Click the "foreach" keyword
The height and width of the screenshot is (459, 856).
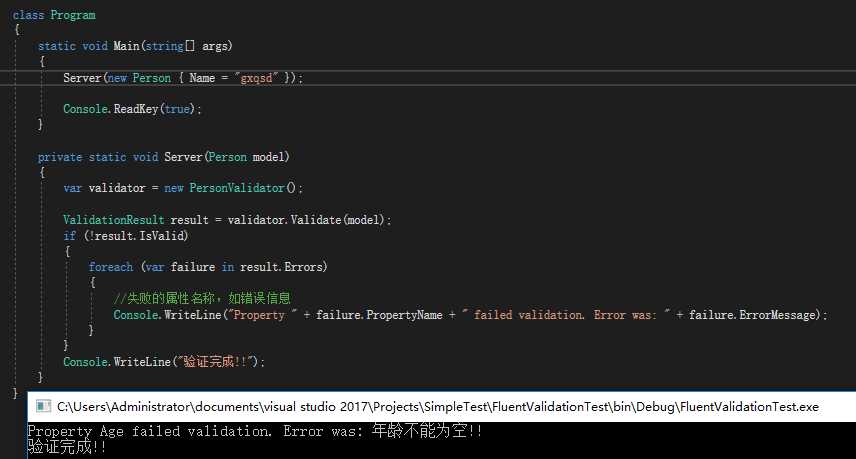(111, 267)
